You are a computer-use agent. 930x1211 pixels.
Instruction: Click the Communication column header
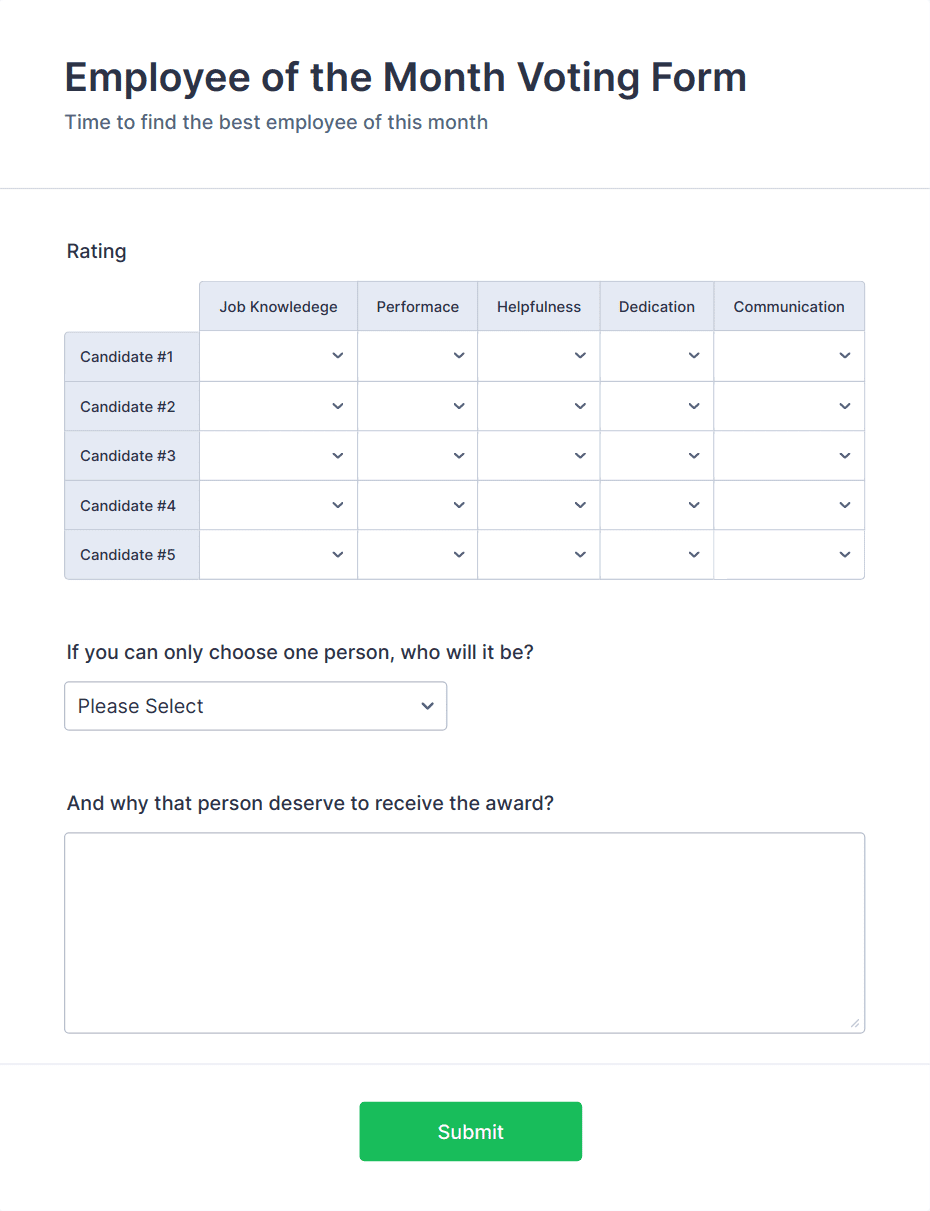(x=789, y=306)
